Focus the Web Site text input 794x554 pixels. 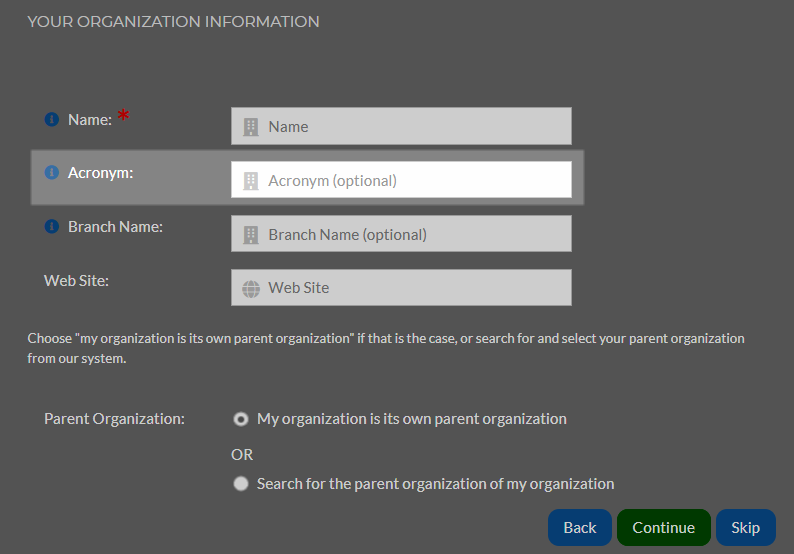pyautogui.click(x=401, y=288)
